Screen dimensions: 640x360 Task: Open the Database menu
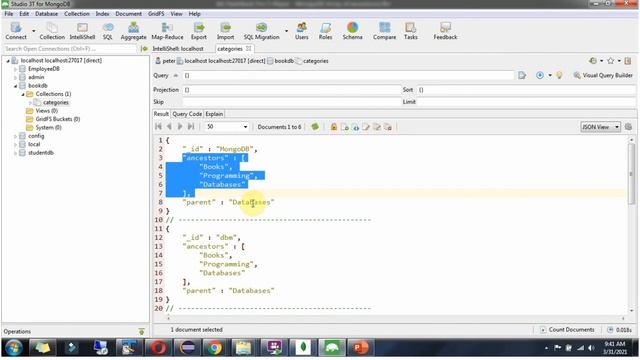pos(47,13)
